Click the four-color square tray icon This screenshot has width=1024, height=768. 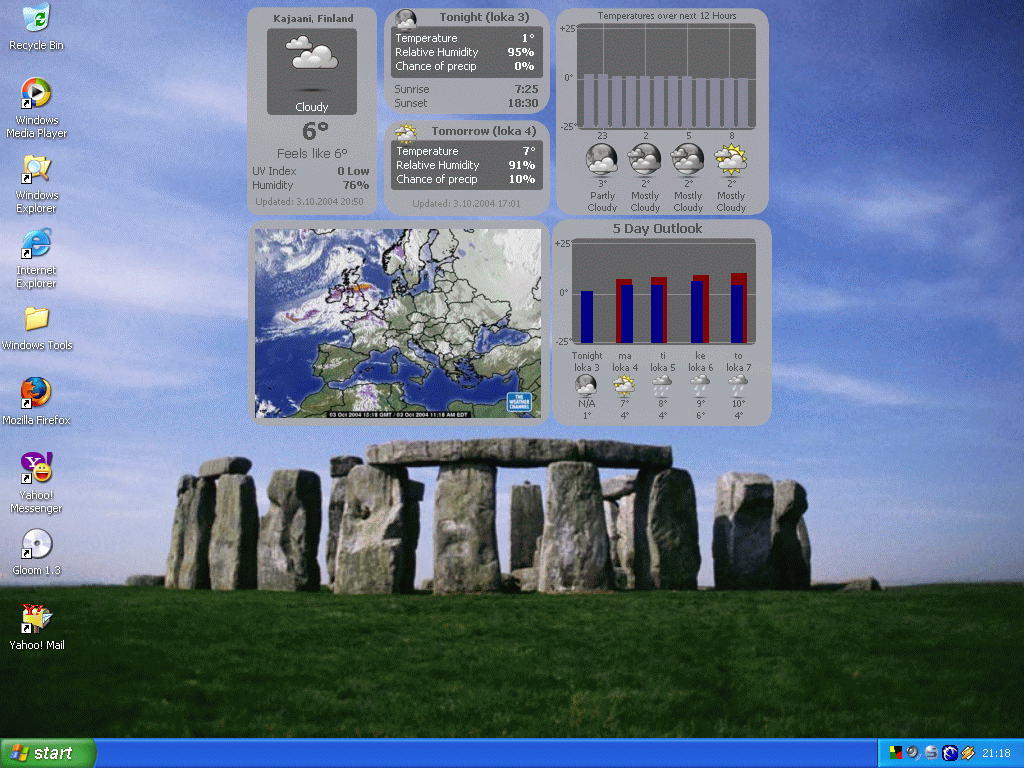[x=895, y=753]
